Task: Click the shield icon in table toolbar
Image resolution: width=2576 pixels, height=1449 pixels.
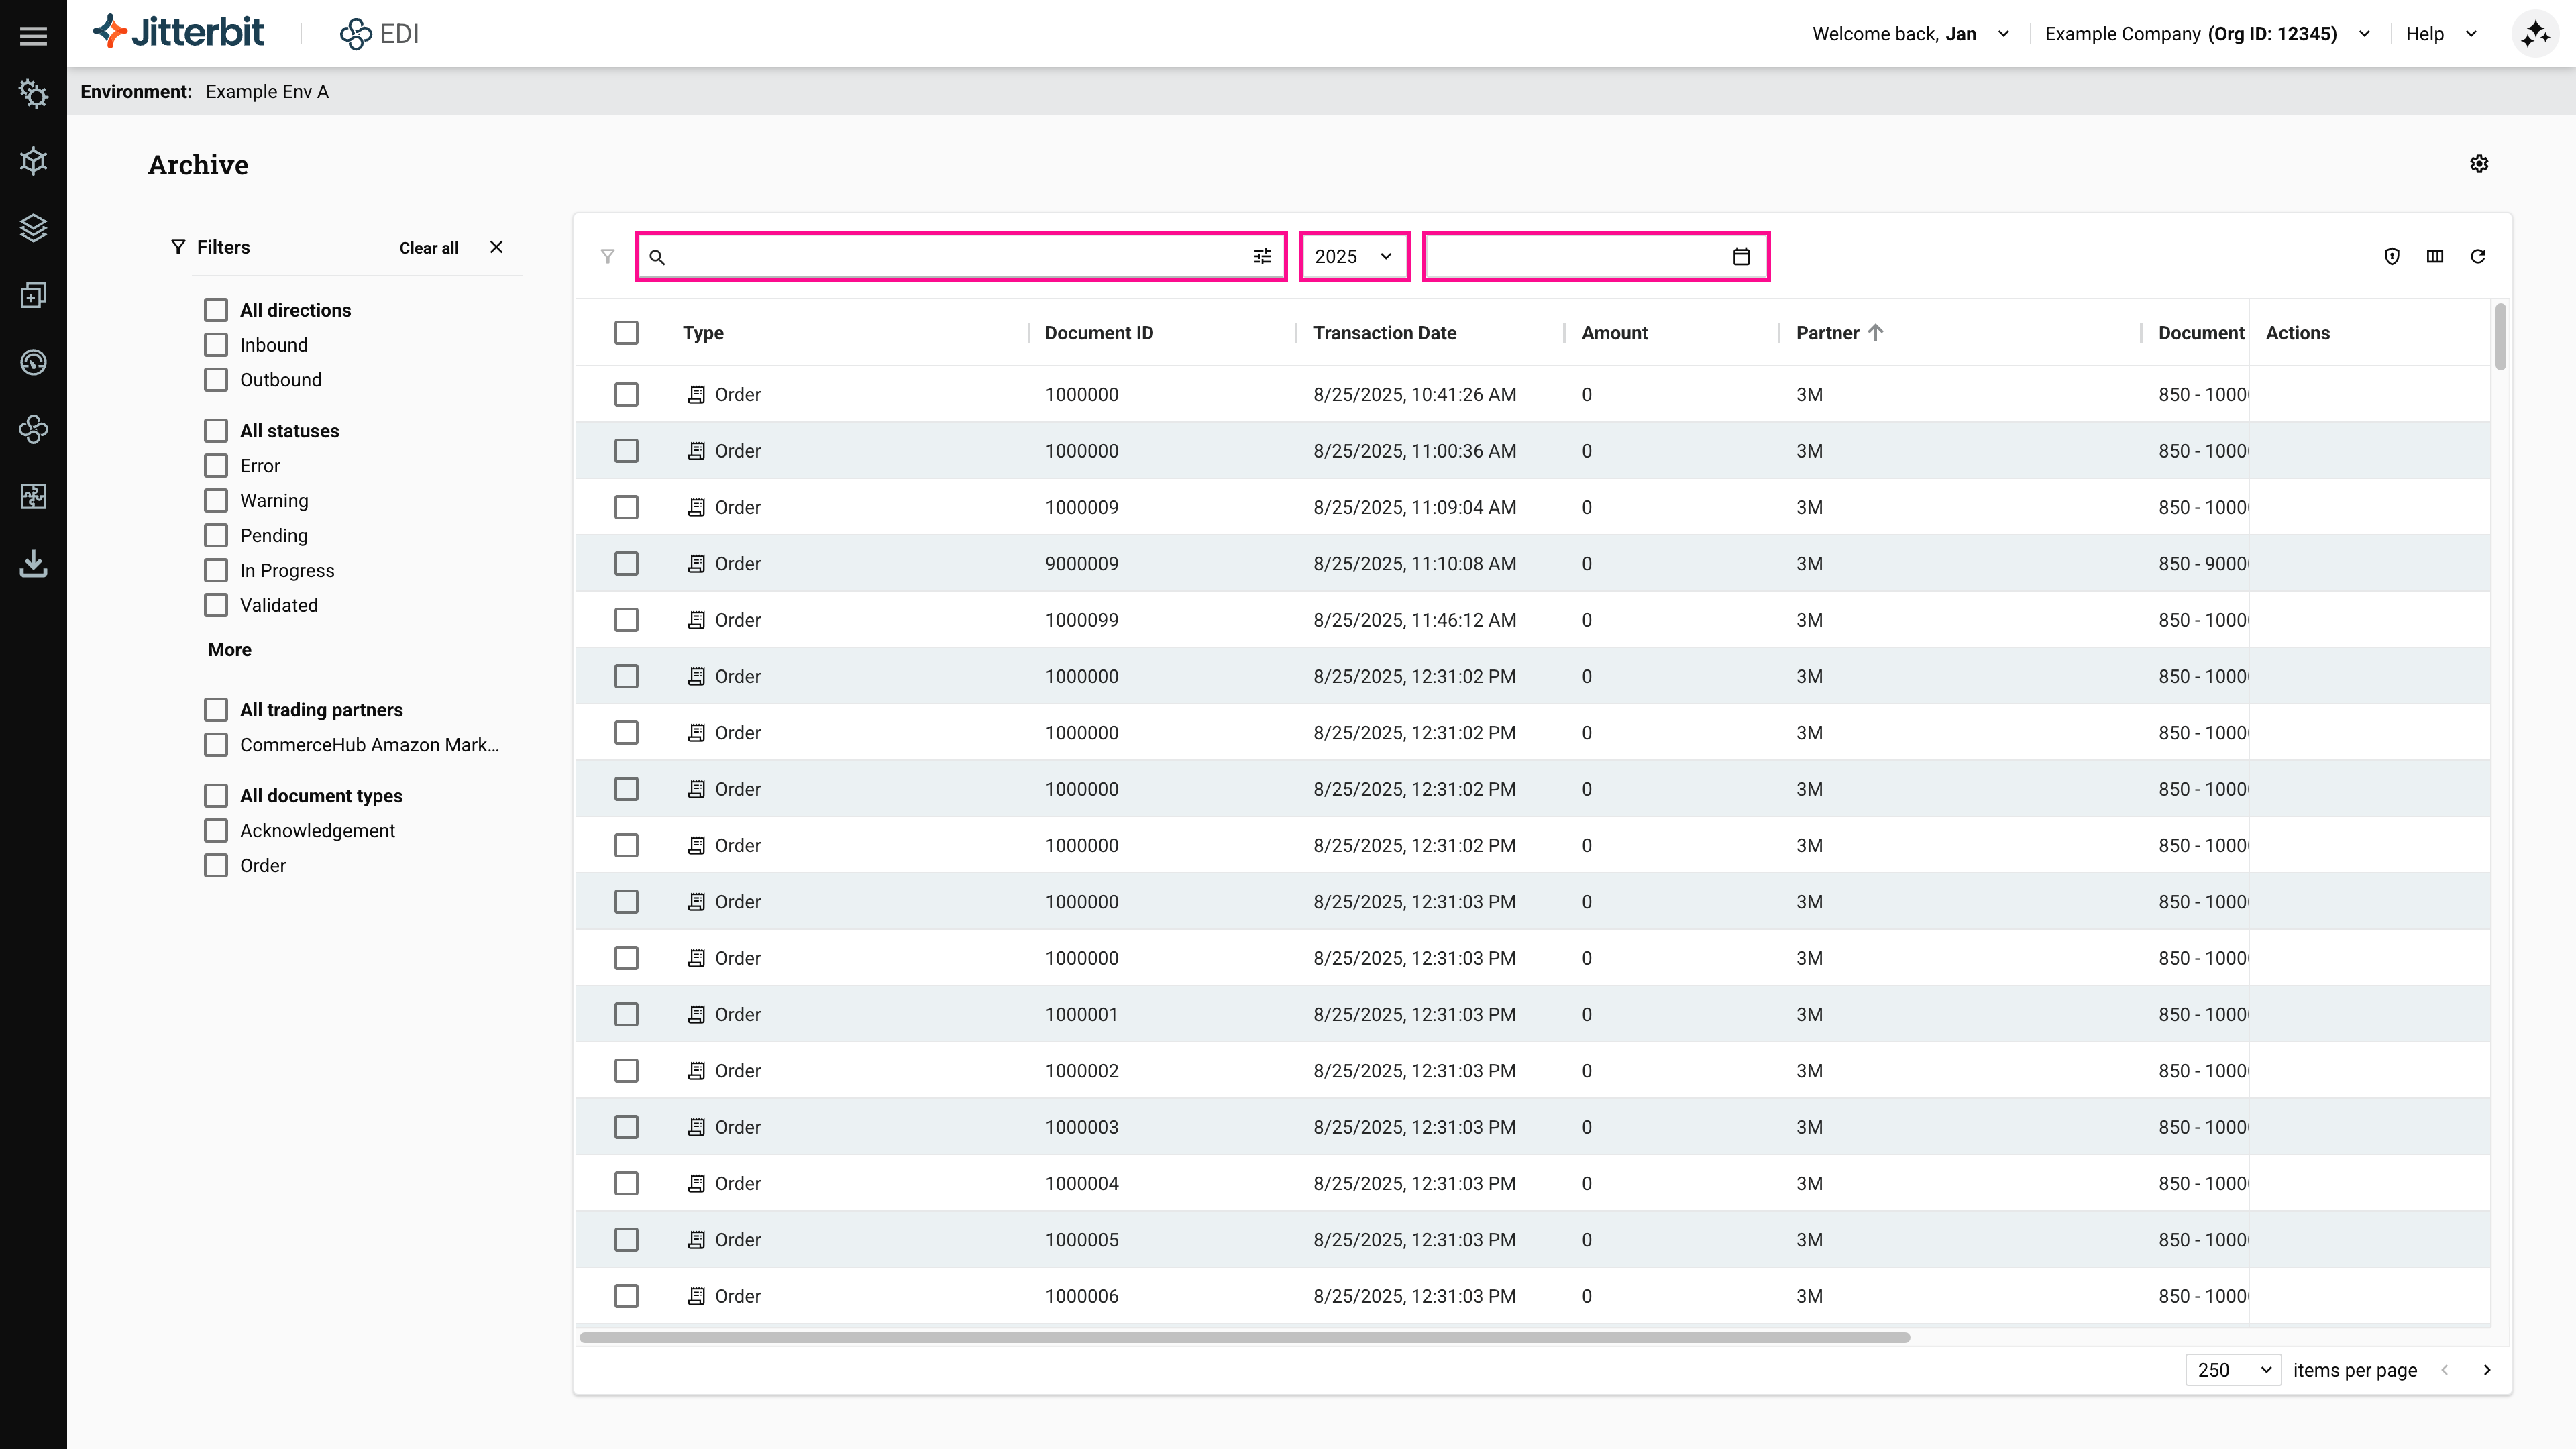Action: coord(2391,256)
